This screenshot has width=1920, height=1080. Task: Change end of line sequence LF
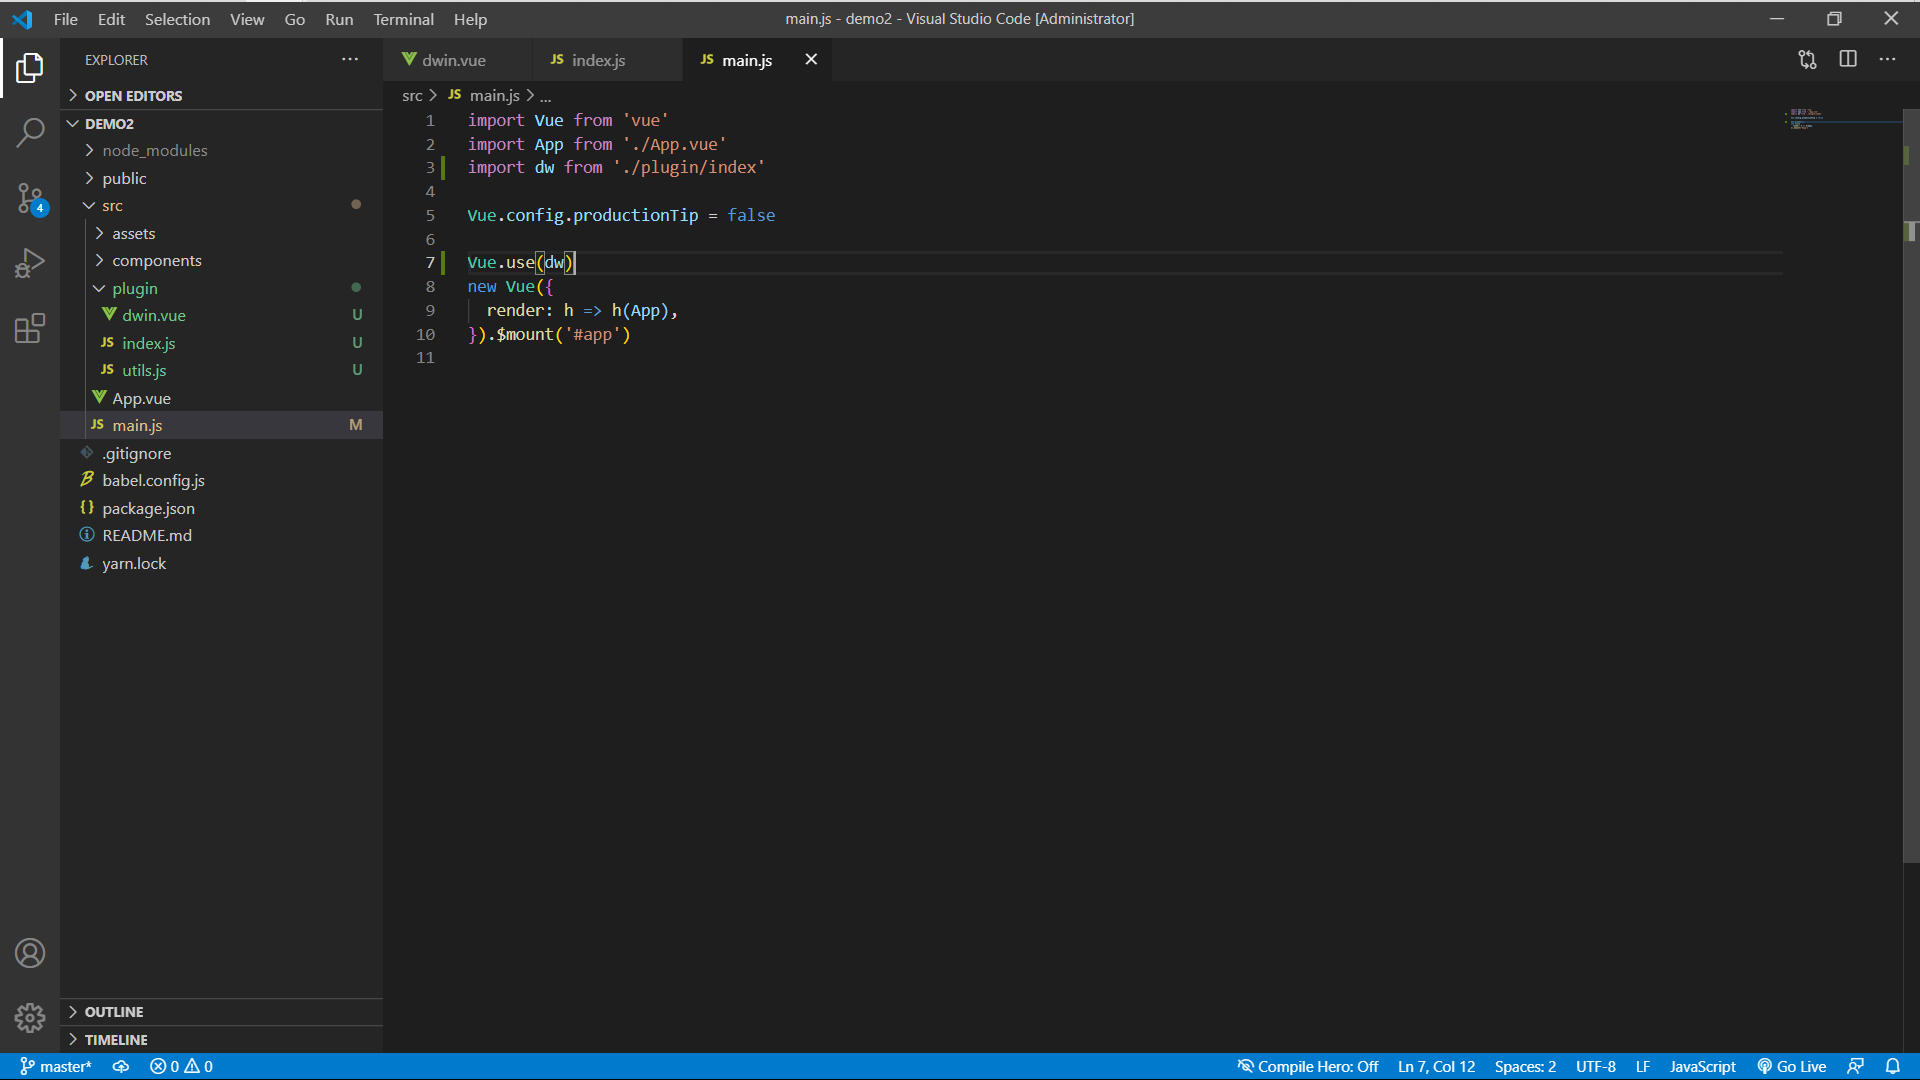1643,1066
